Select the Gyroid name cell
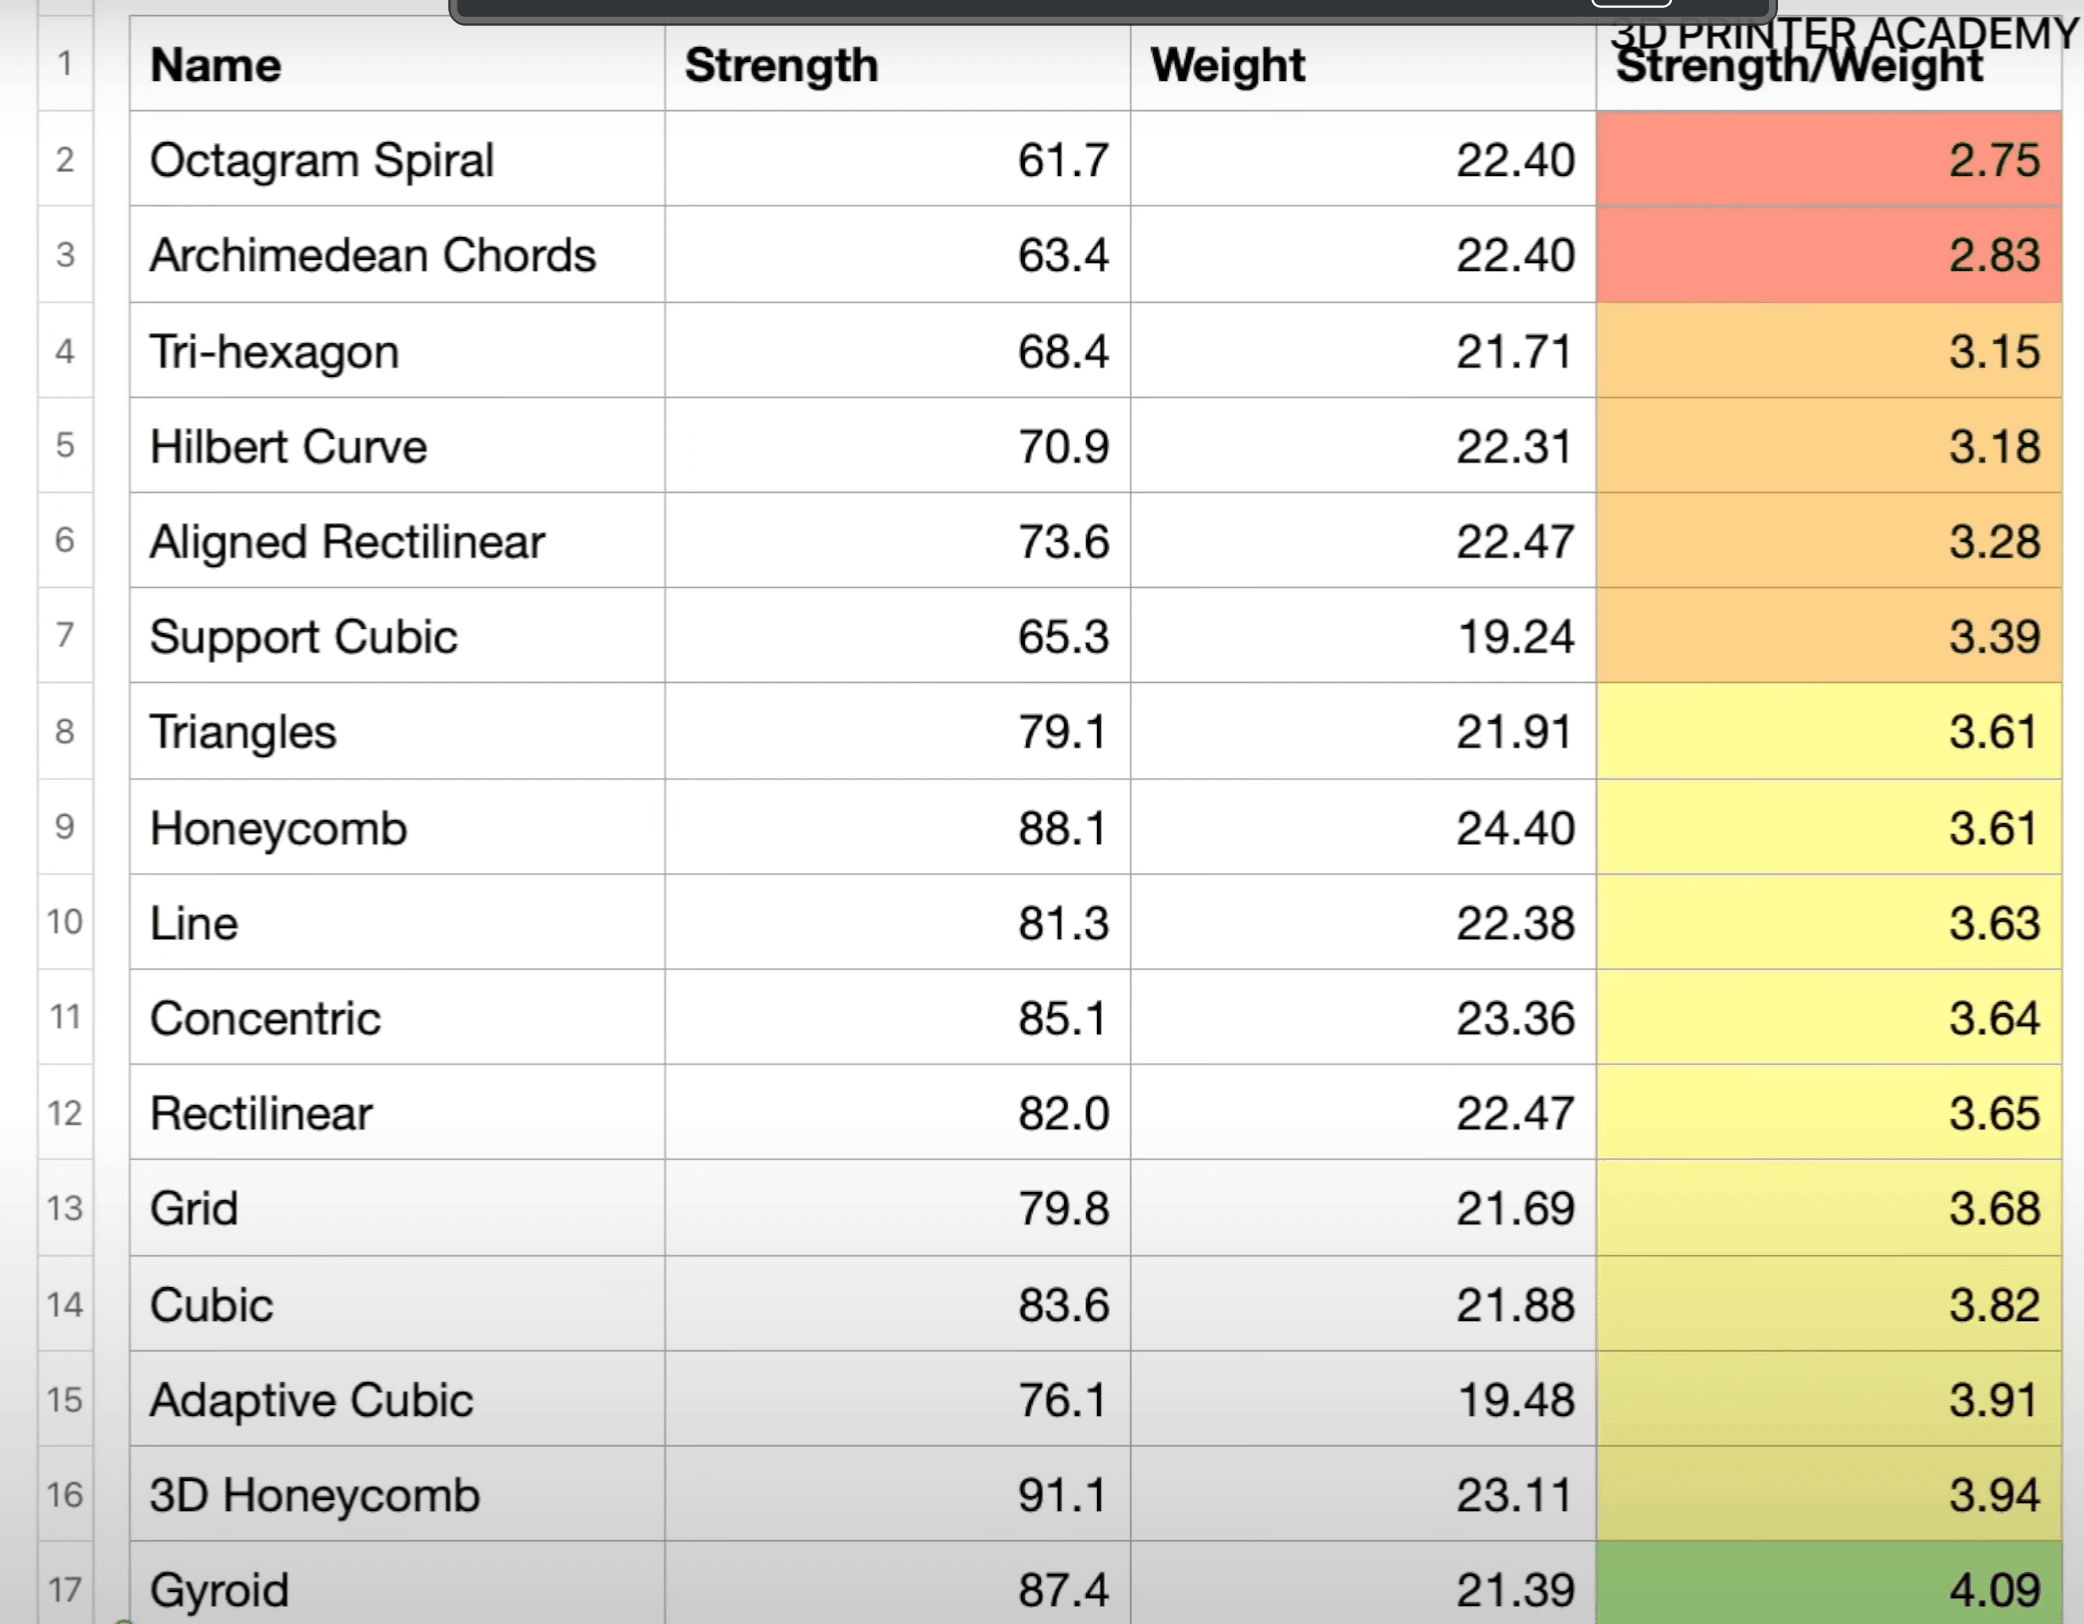The image size is (2084, 1624). coord(396,1589)
